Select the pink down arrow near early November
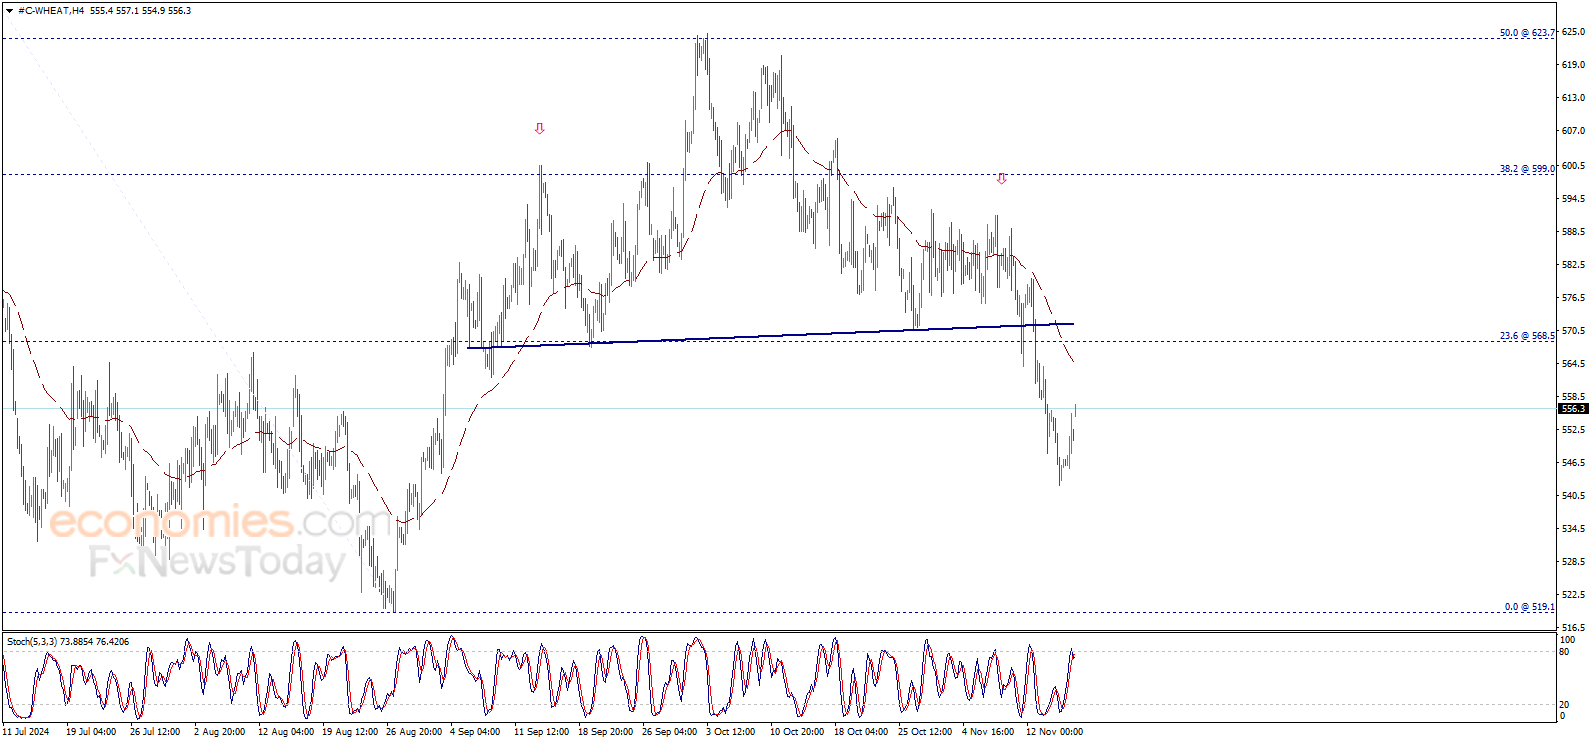Screen dimensions: 1596x743 [1002, 179]
